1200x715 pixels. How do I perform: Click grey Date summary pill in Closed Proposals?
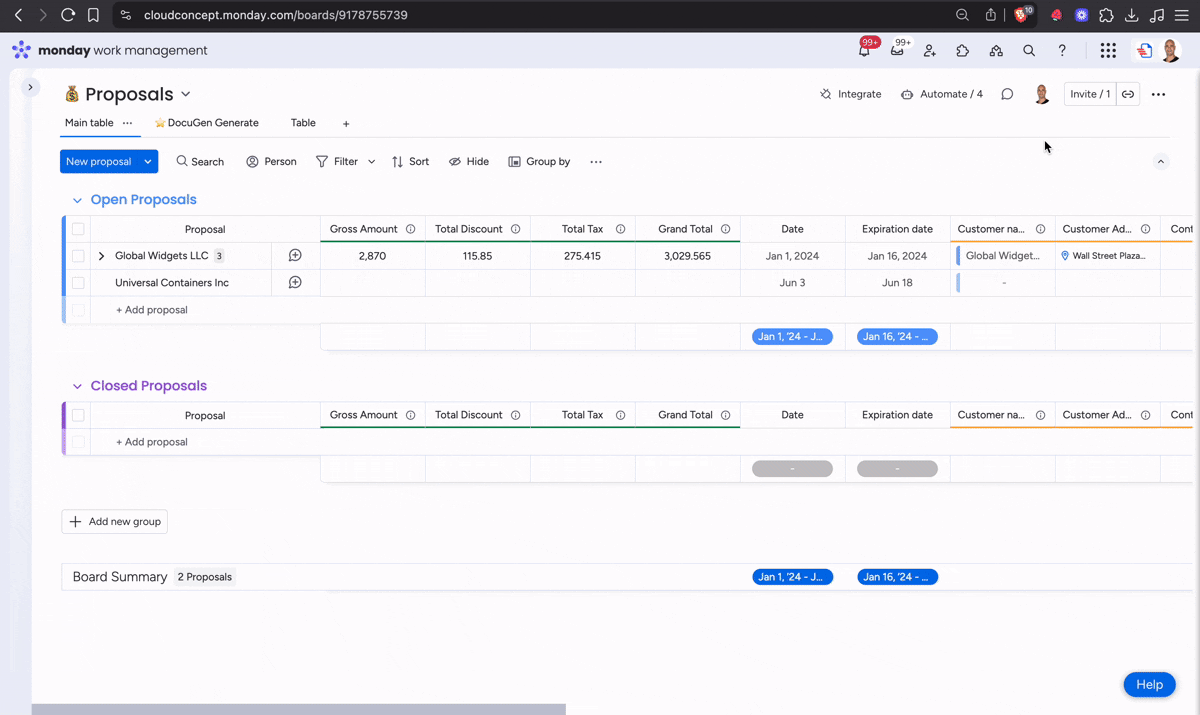[x=792, y=469]
